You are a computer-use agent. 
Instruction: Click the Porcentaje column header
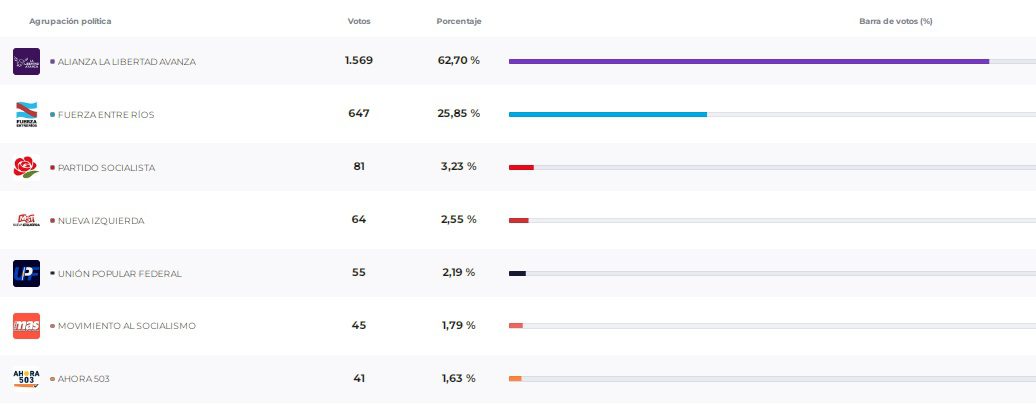point(459,21)
